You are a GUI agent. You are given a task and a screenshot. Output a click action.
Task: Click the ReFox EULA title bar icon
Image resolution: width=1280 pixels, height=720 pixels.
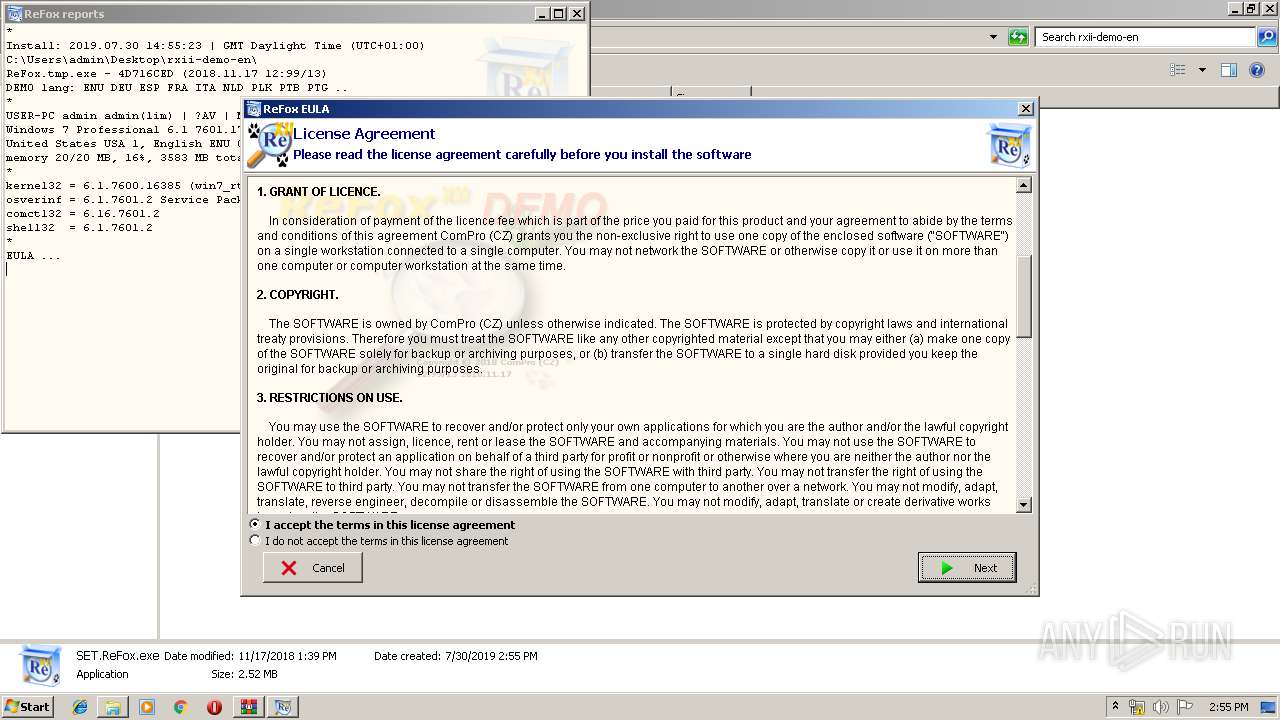[254, 109]
